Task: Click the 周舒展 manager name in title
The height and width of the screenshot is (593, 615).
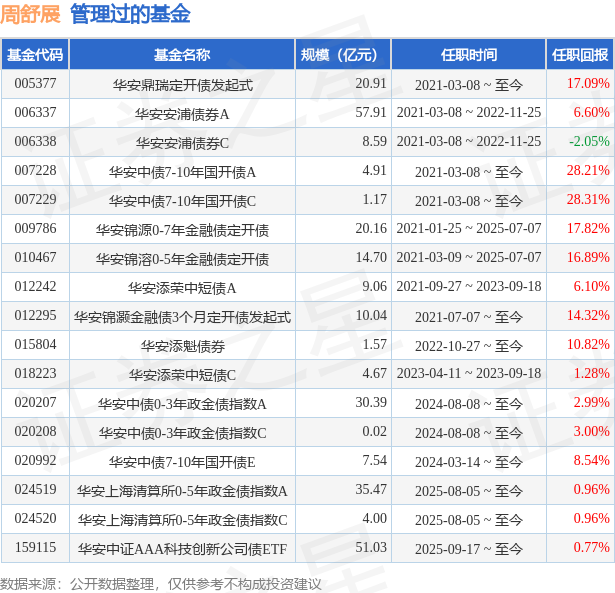Action: 30,15
